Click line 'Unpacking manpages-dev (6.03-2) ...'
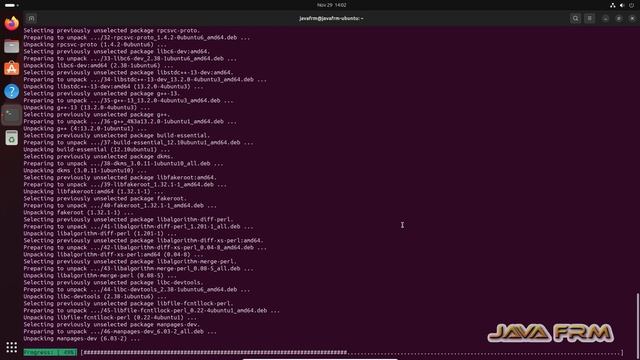 point(82,339)
